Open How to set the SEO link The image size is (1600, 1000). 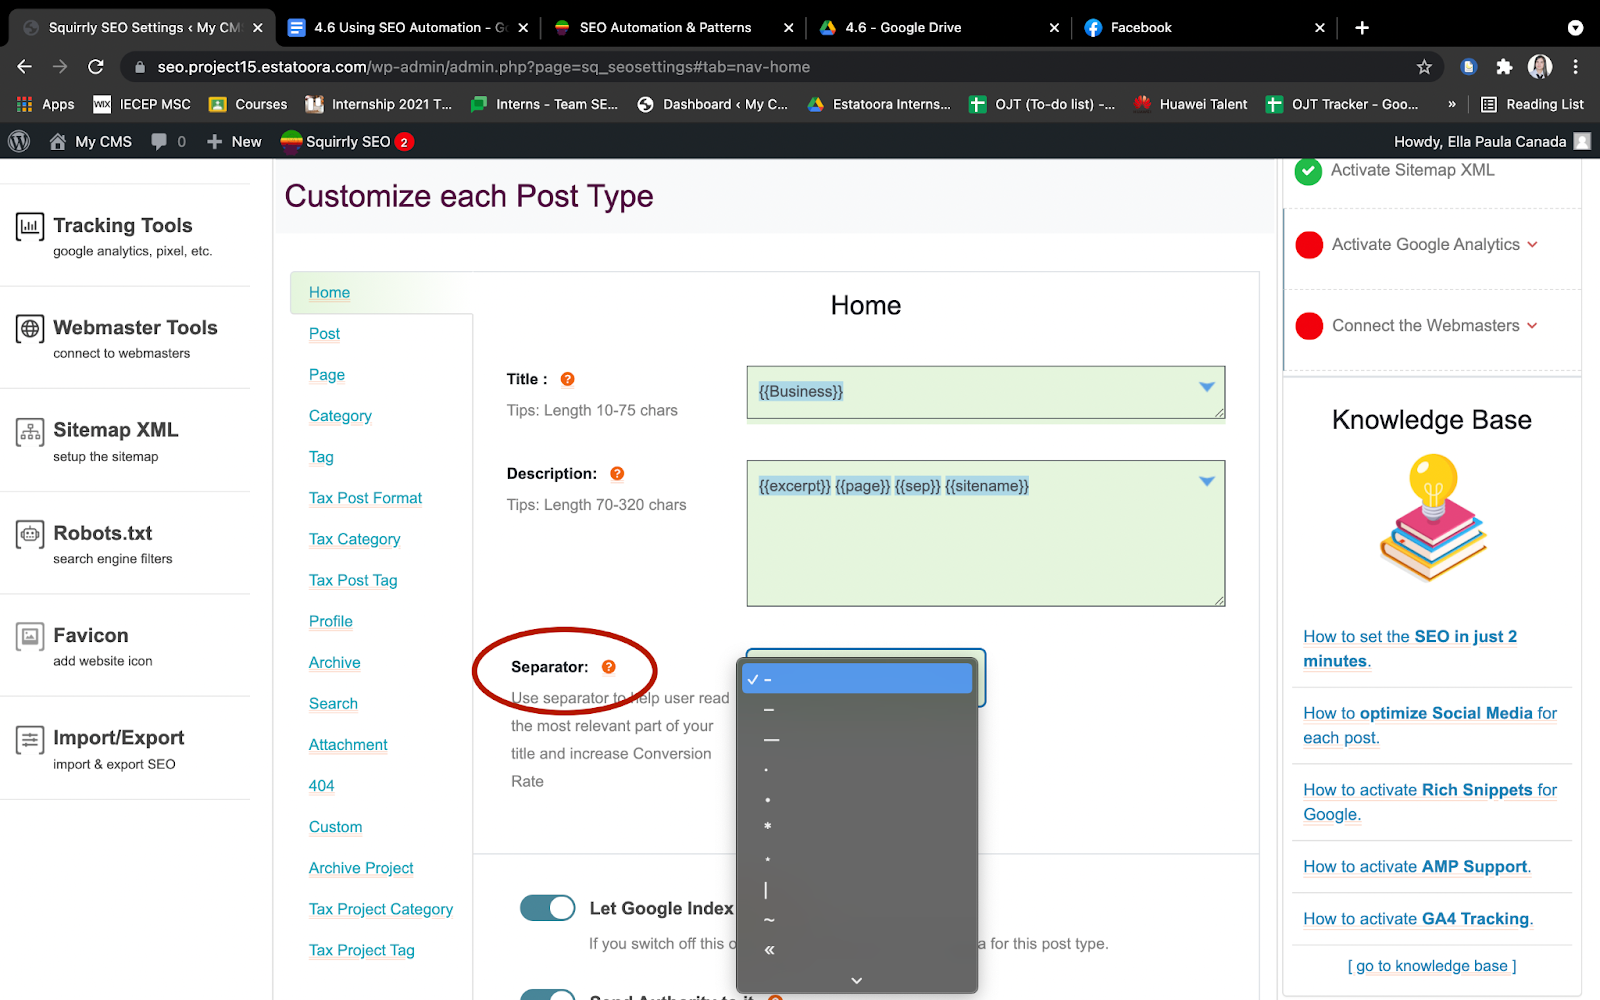pyautogui.click(x=1410, y=649)
